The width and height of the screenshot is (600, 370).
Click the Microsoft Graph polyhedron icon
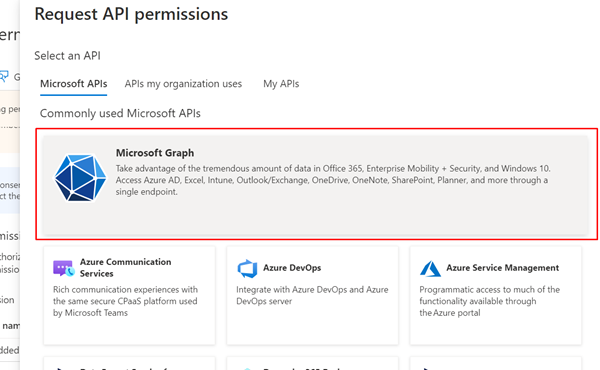tap(80, 178)
